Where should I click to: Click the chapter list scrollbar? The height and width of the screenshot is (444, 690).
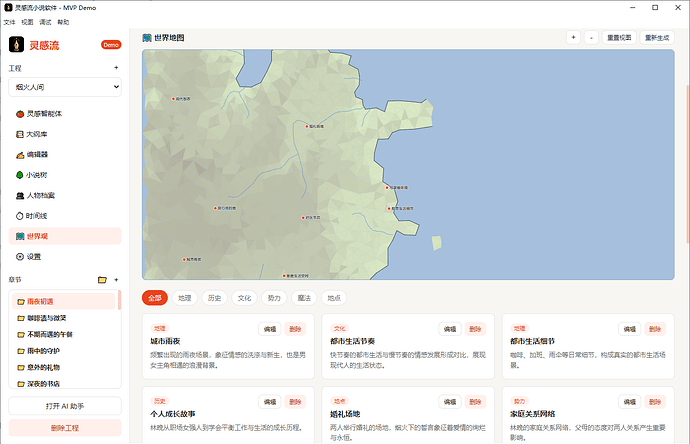[119, 300]
